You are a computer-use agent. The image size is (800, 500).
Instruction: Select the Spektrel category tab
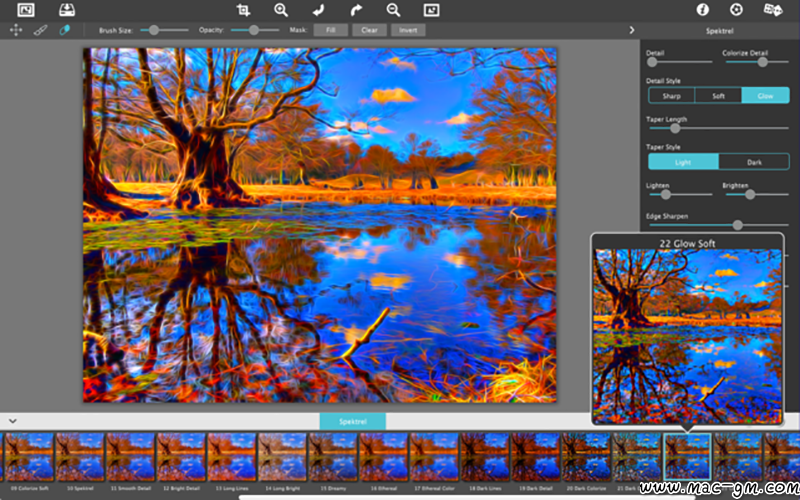point(353,421)
